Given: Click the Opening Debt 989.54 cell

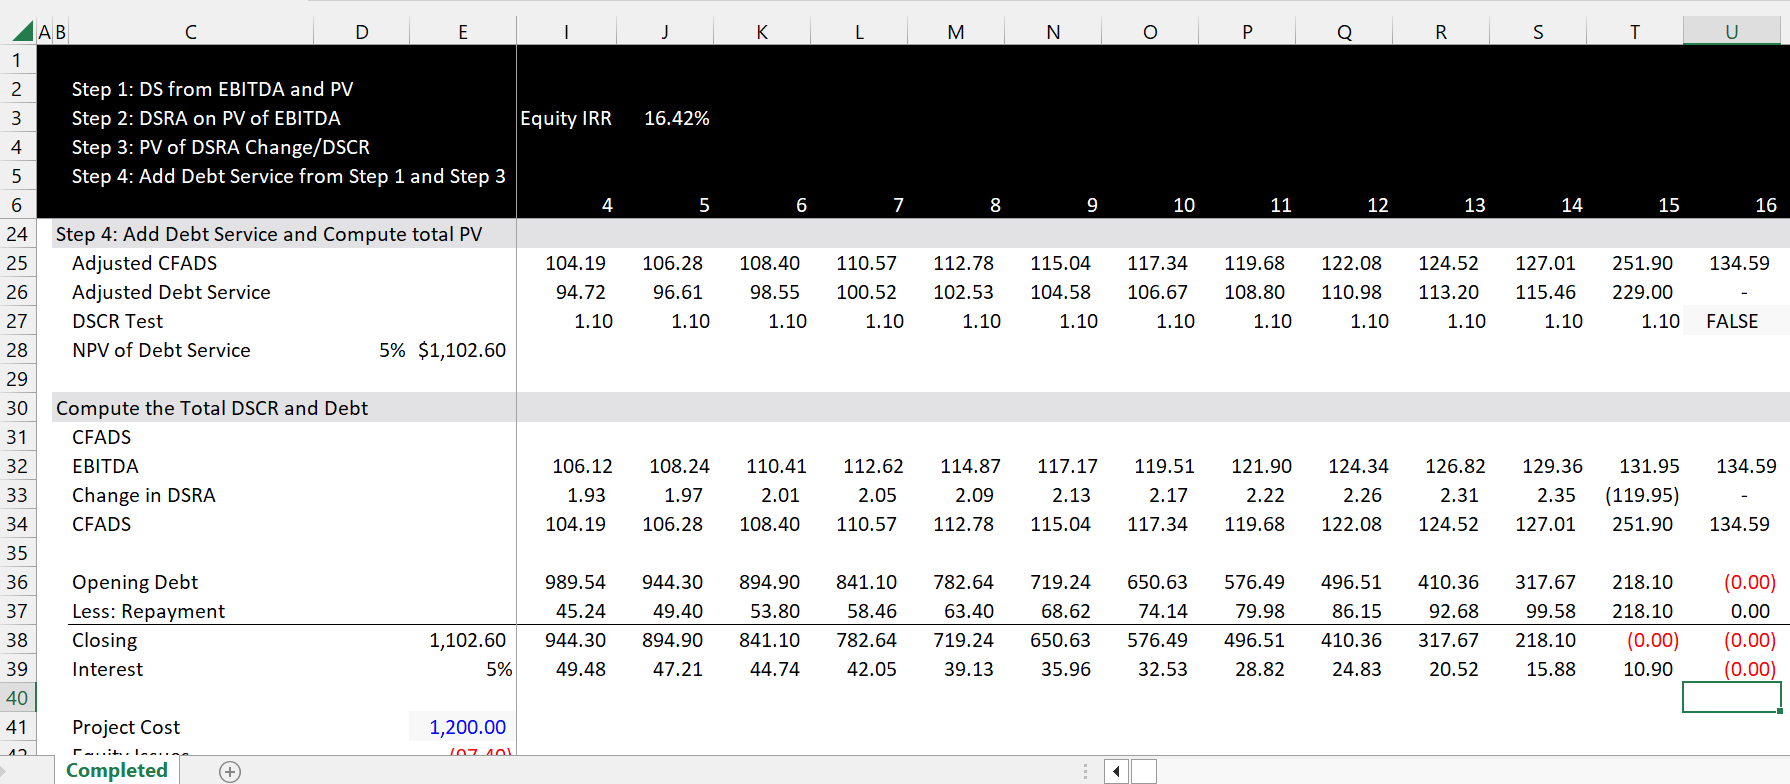Looking at the screenshot, I should [575, 582].
